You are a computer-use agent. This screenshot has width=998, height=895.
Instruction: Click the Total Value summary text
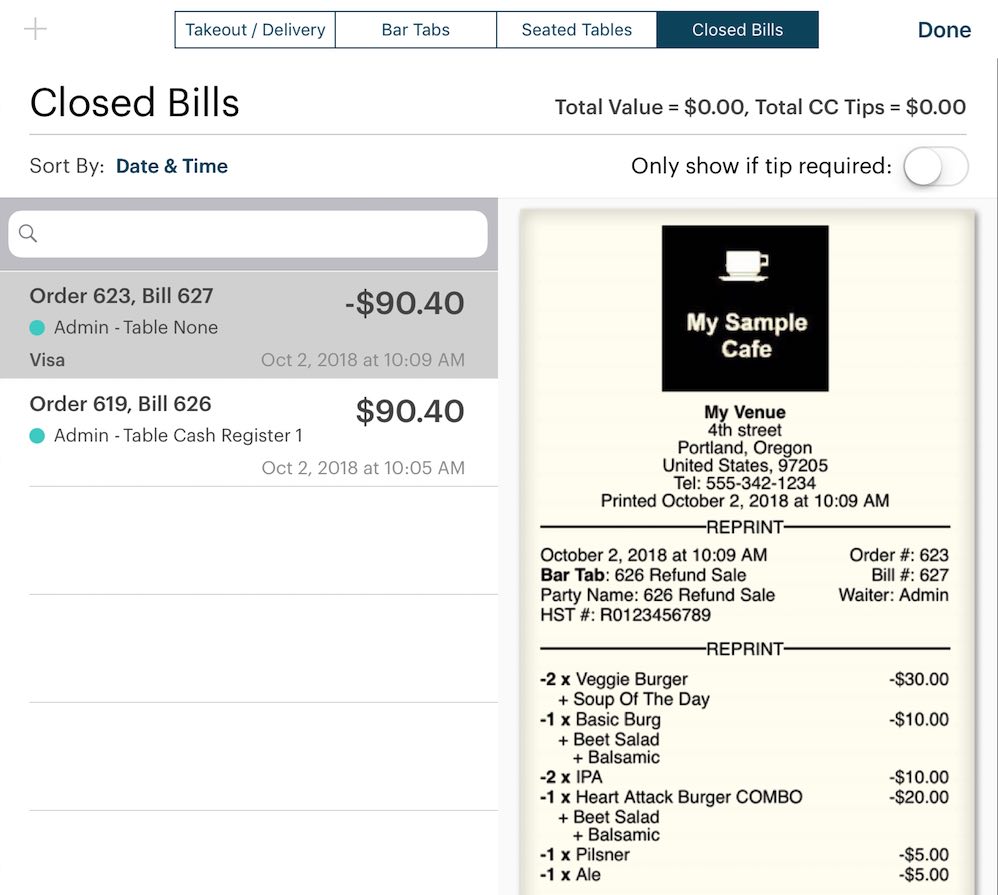(x=760, y=106)
